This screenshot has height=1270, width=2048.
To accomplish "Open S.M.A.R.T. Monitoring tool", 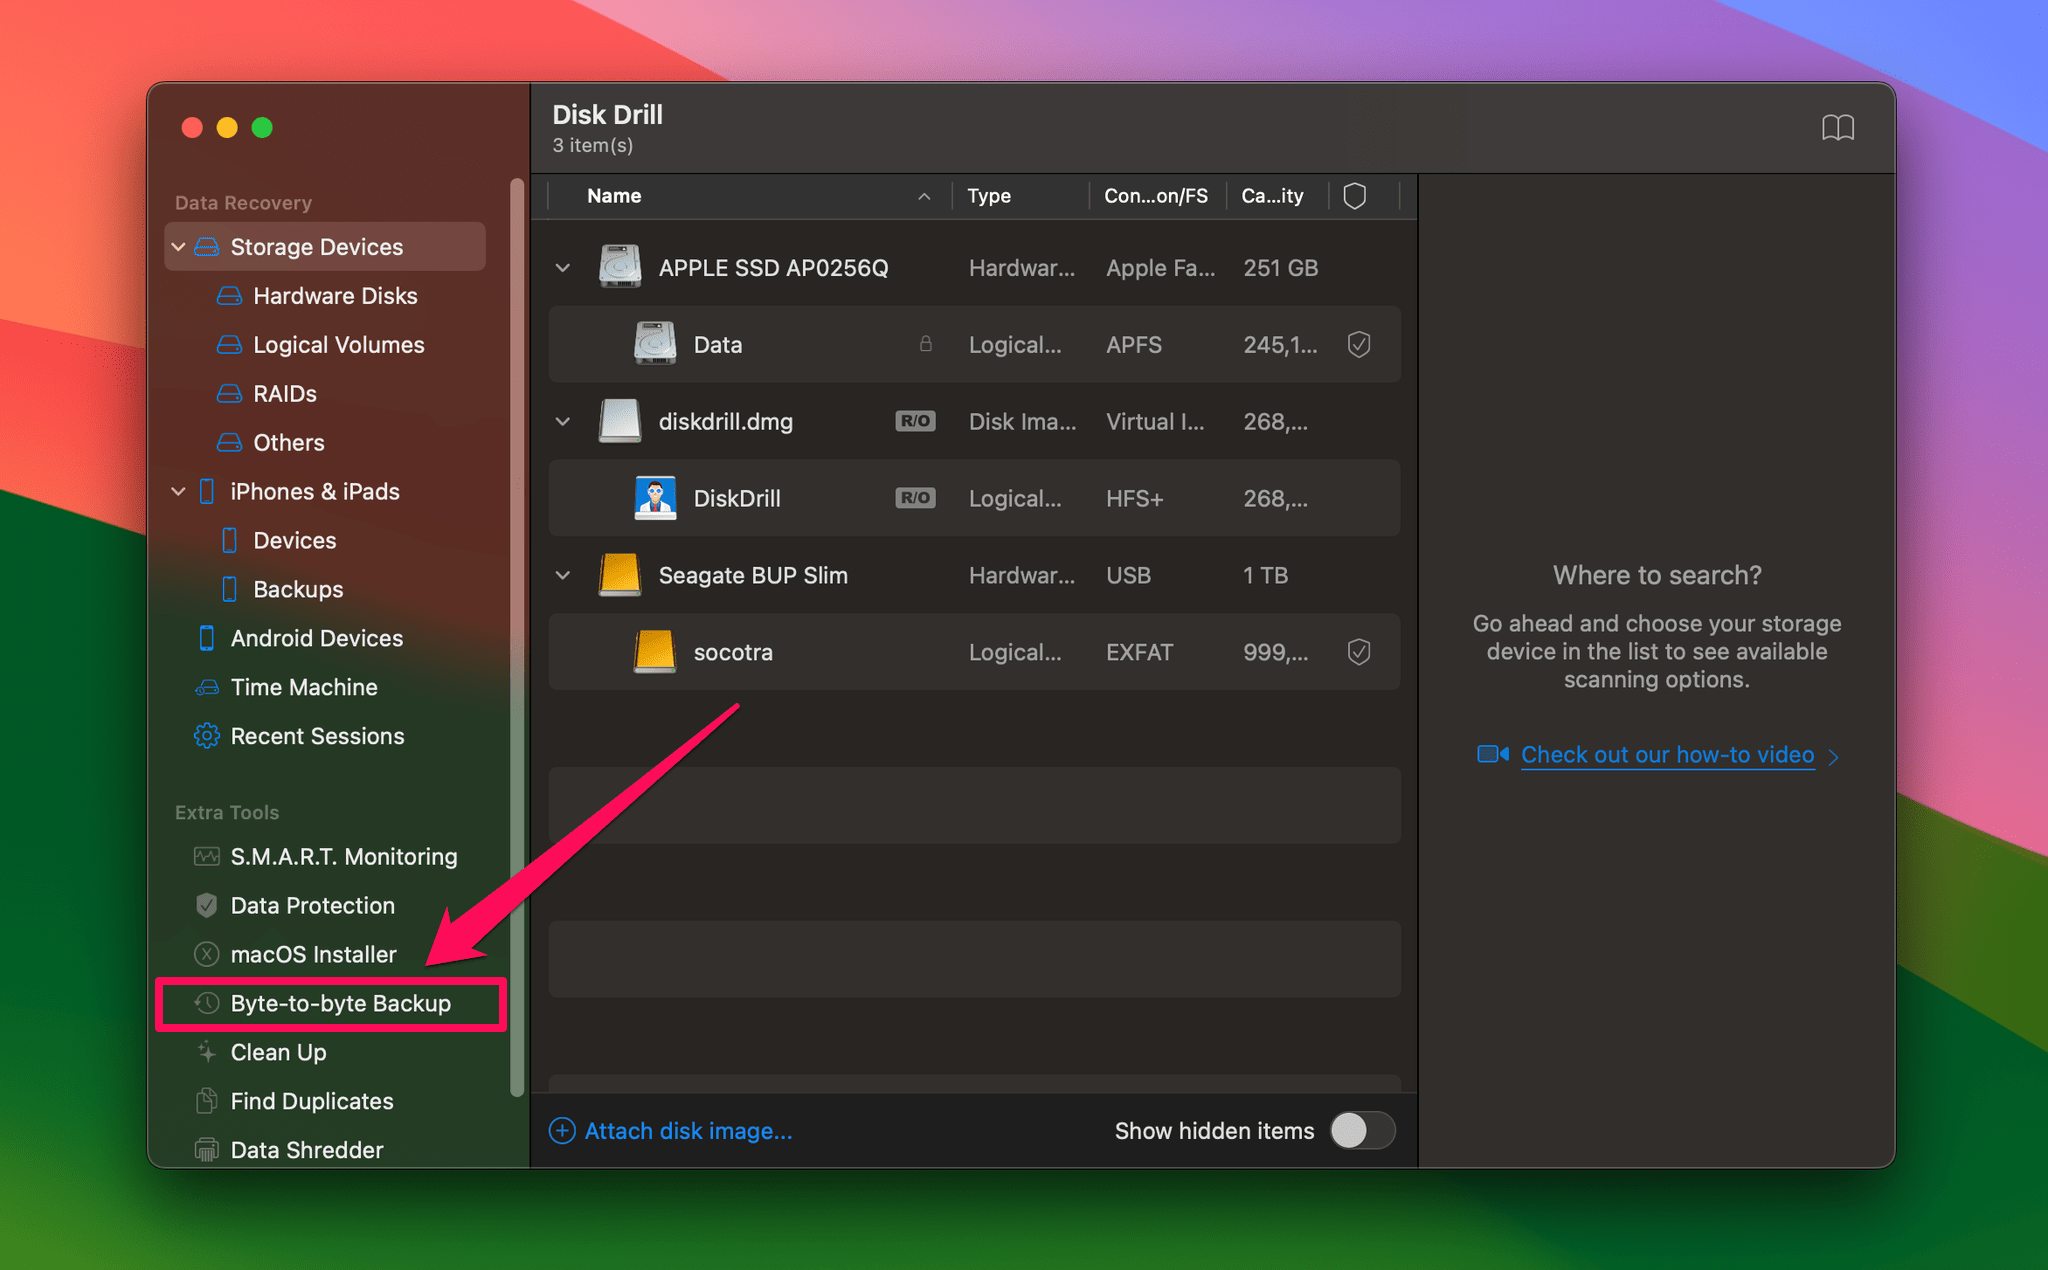I will (344, 856).
